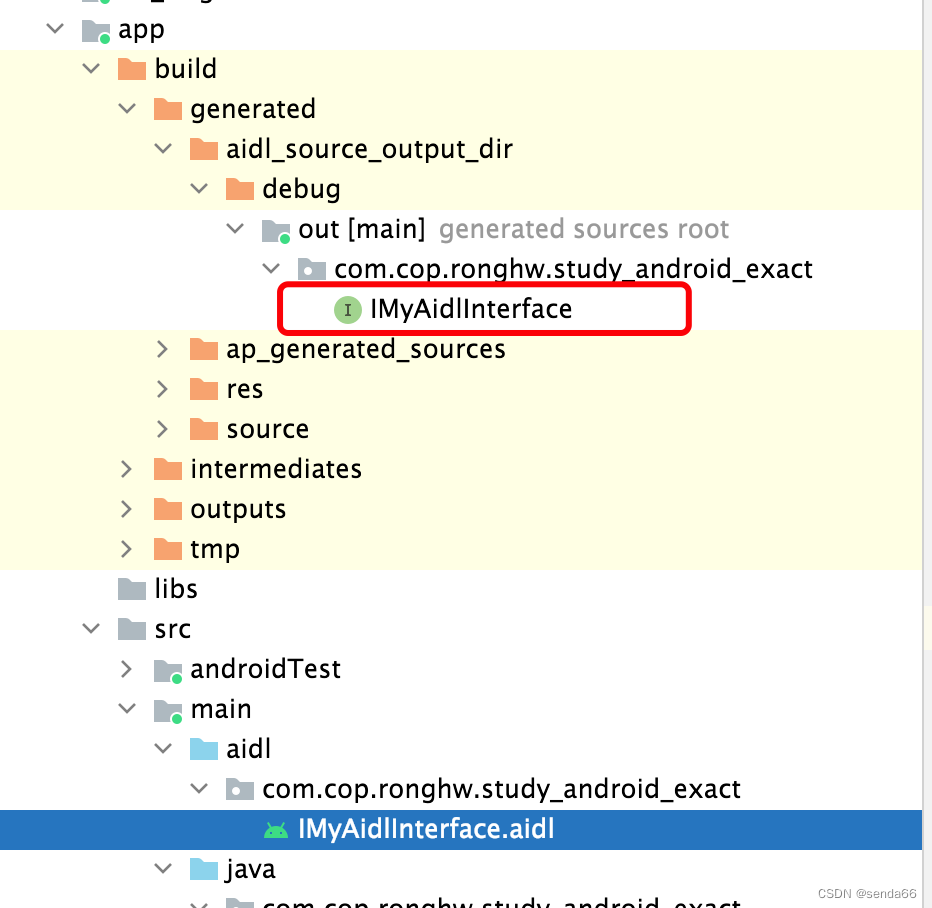Image resolution: width=932 pixels, height=908 pixels.
Task: Click the java source folder icon
Action: point(202,869)
